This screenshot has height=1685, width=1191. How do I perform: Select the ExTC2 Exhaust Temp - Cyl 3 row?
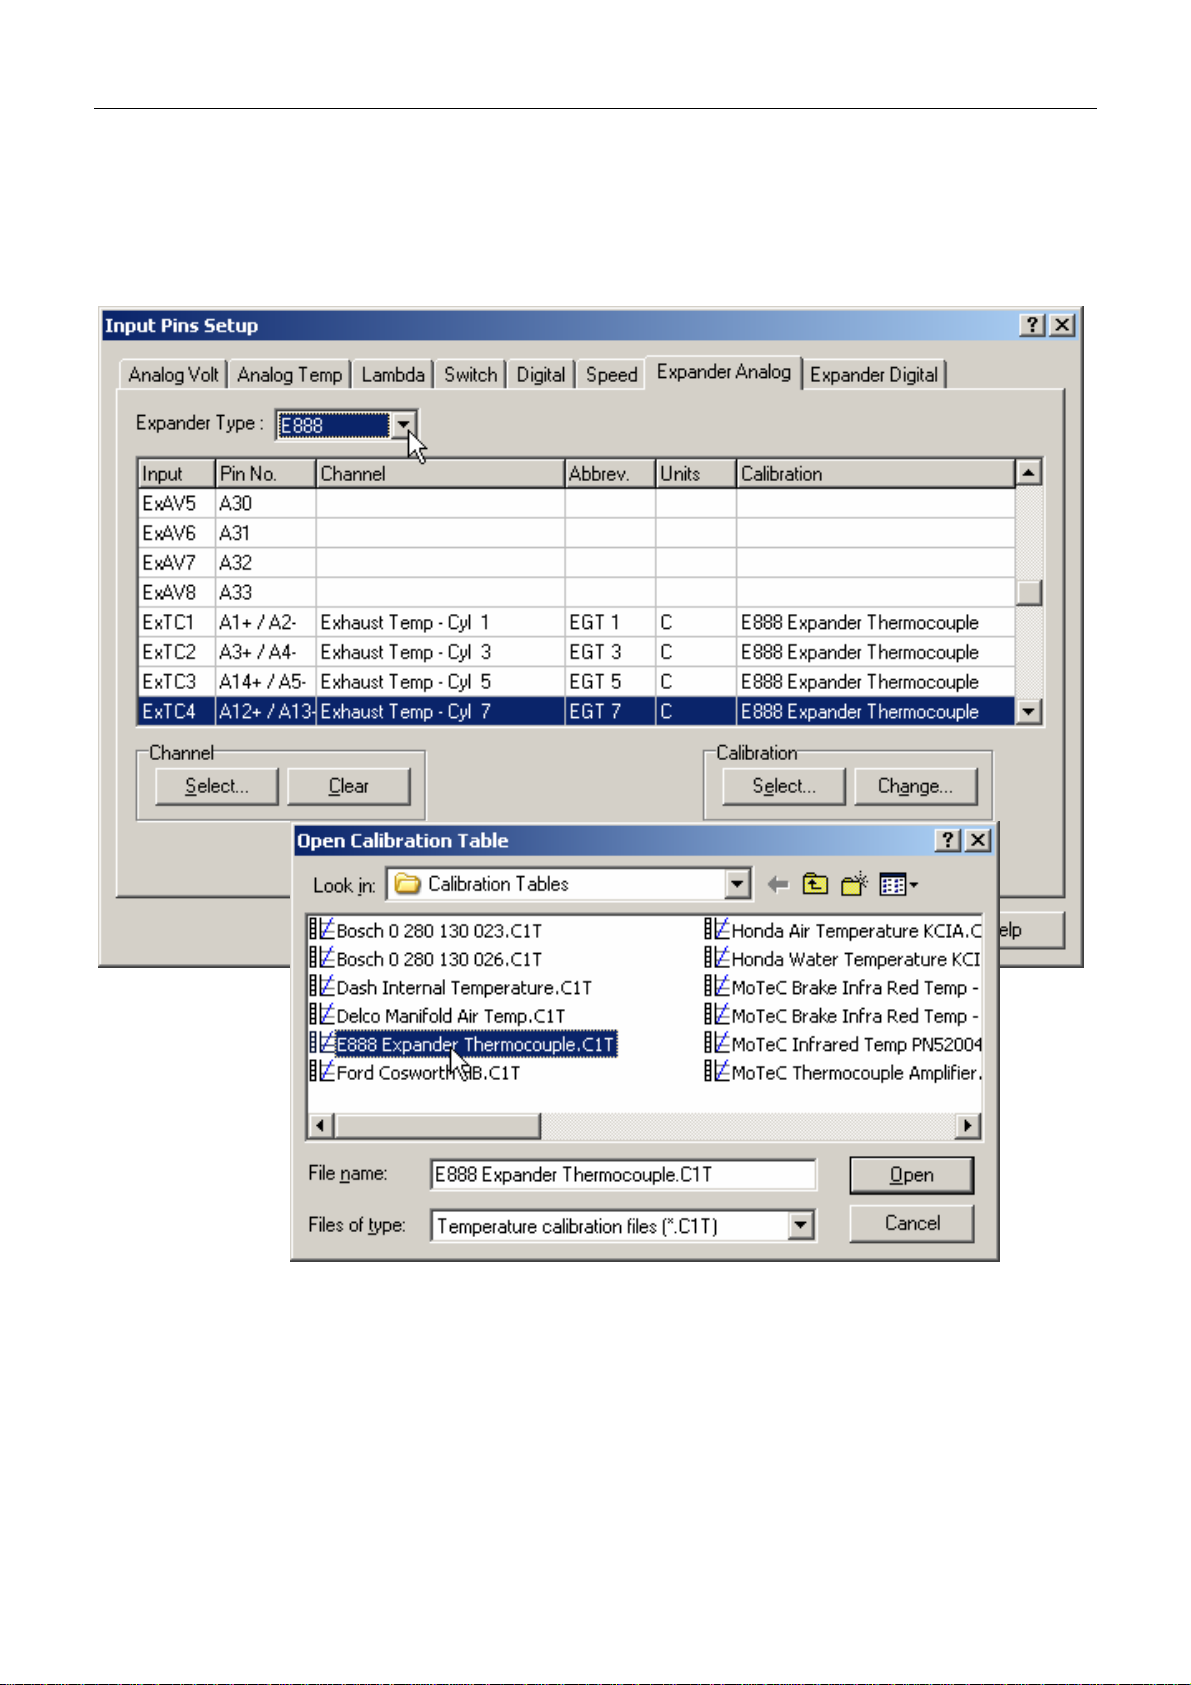576,652
